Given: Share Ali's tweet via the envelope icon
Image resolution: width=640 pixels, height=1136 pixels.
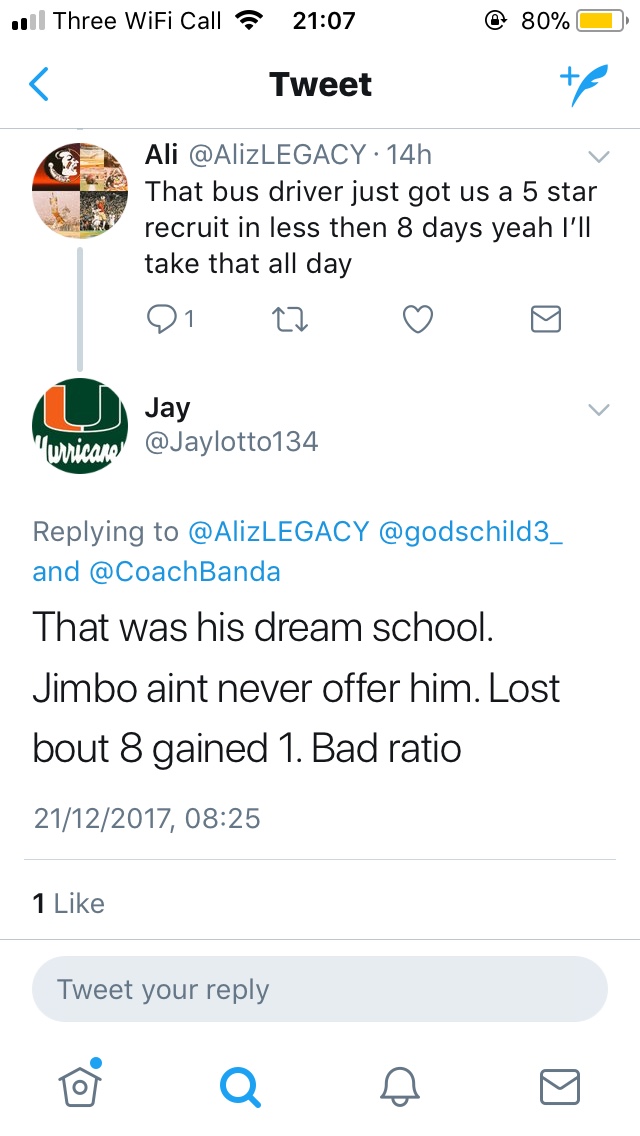Looking at the screenshot, I should click(544, 318).
